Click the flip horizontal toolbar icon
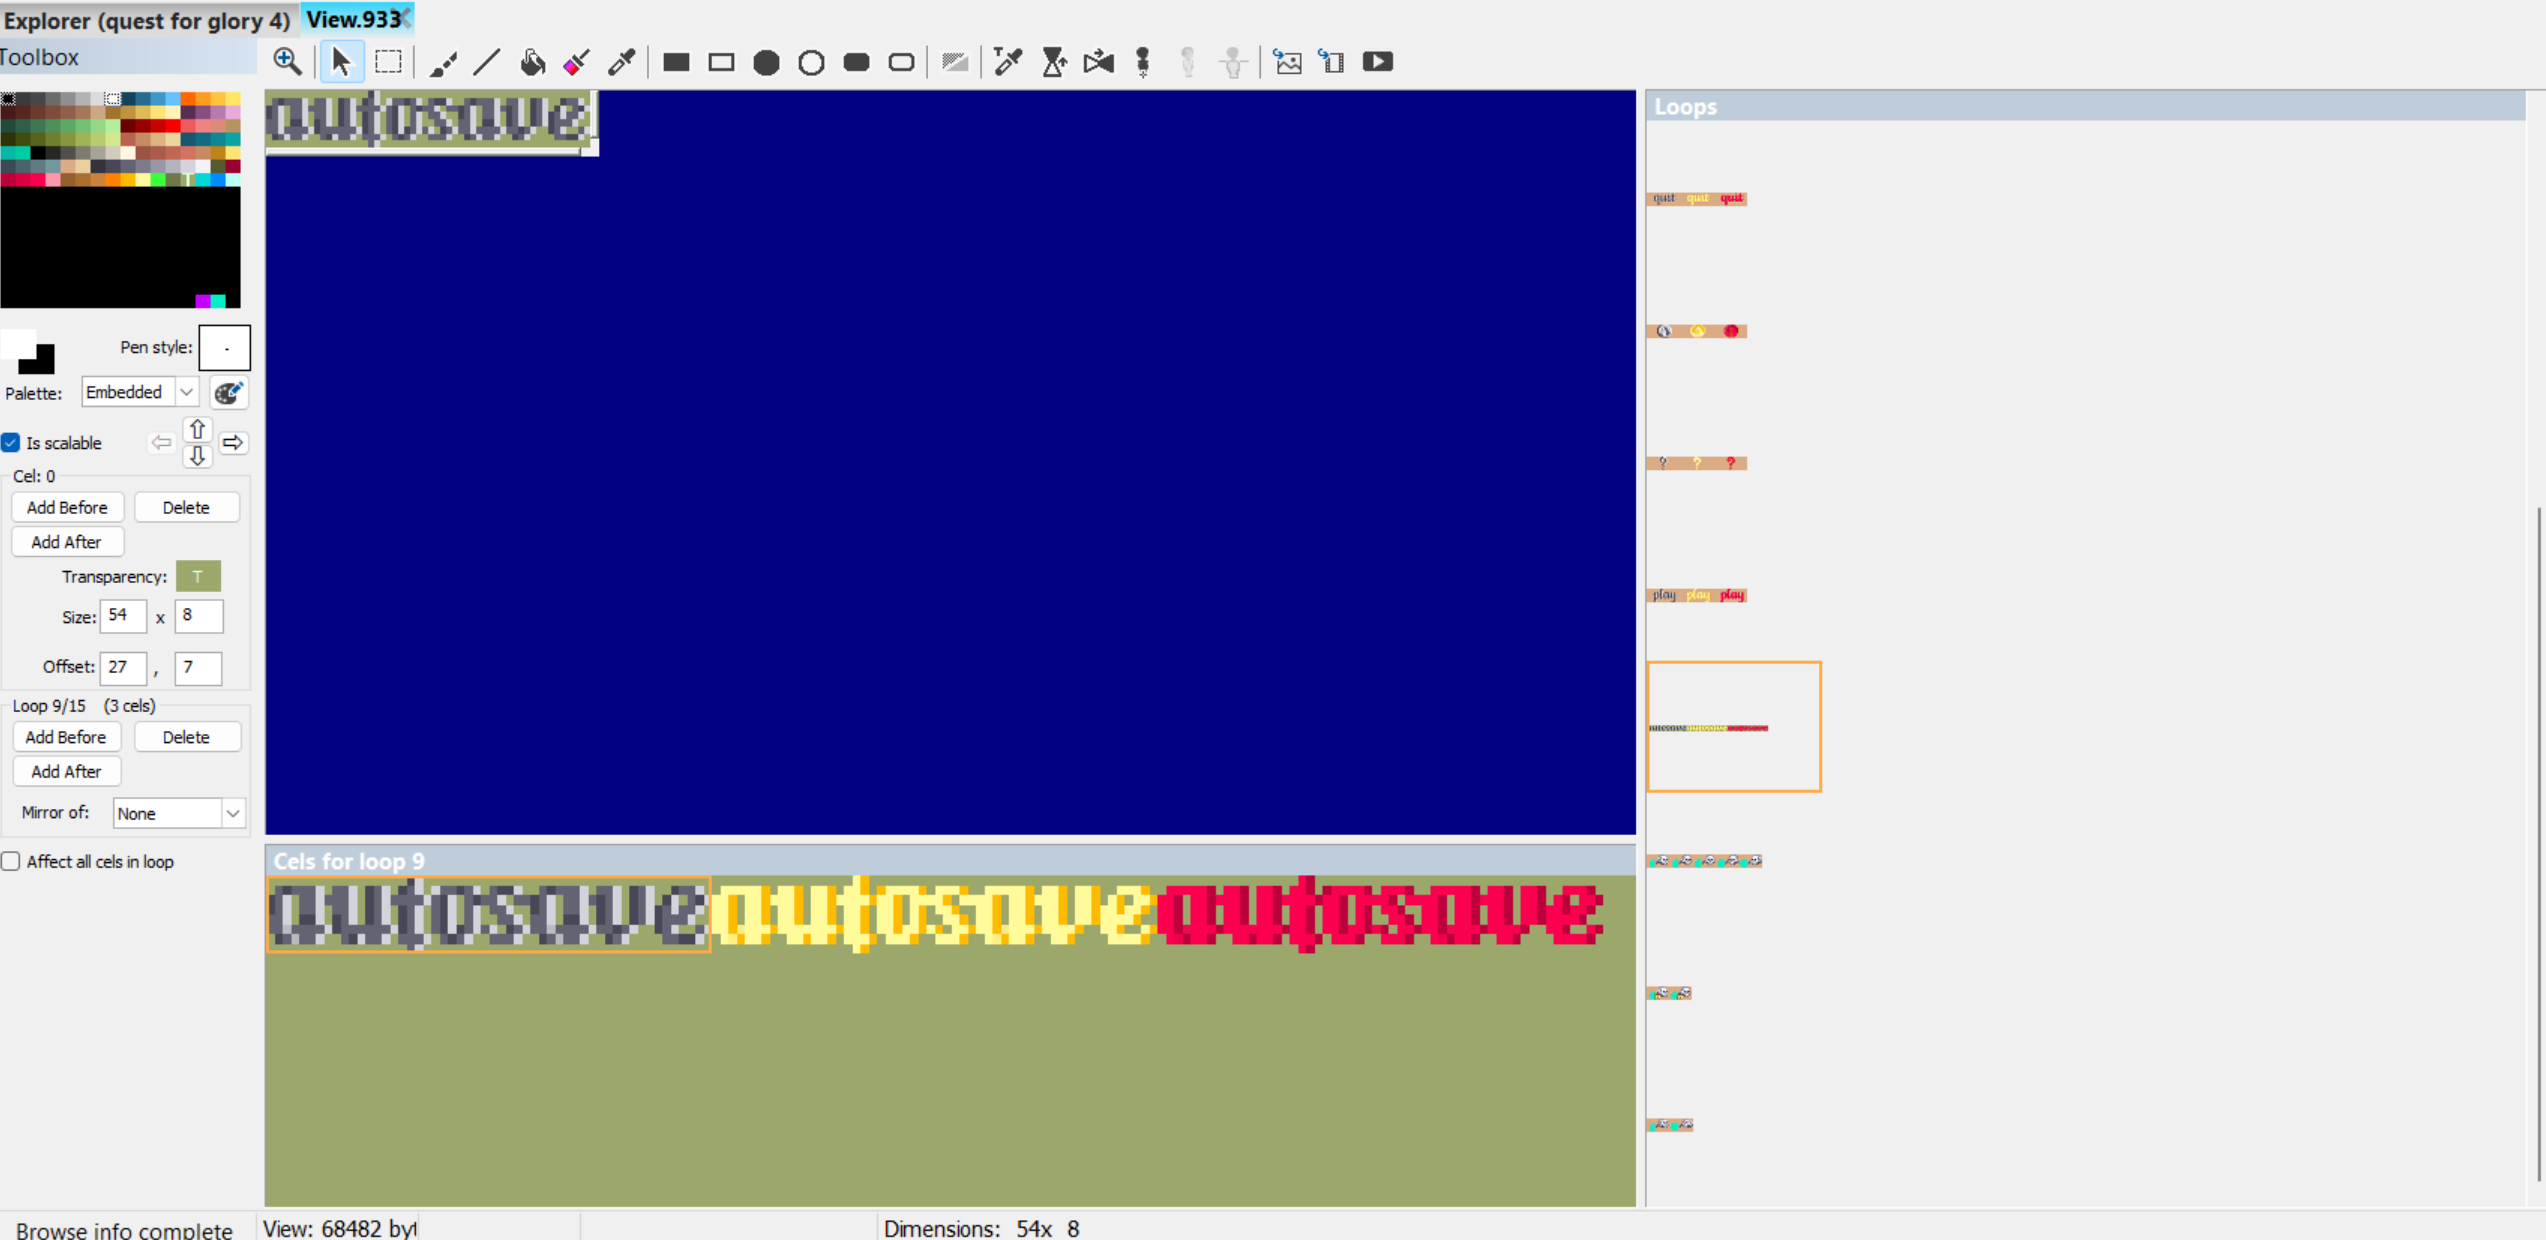Image resolution: width=2546 pixels, height=1240 pixels. [x=1098, y=62]
